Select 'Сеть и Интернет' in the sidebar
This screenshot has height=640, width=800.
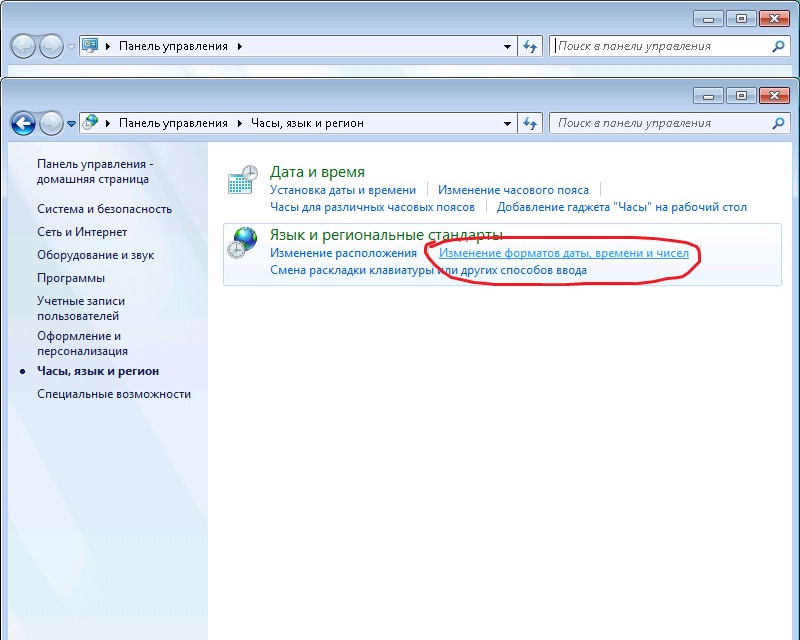click(82, 232)
